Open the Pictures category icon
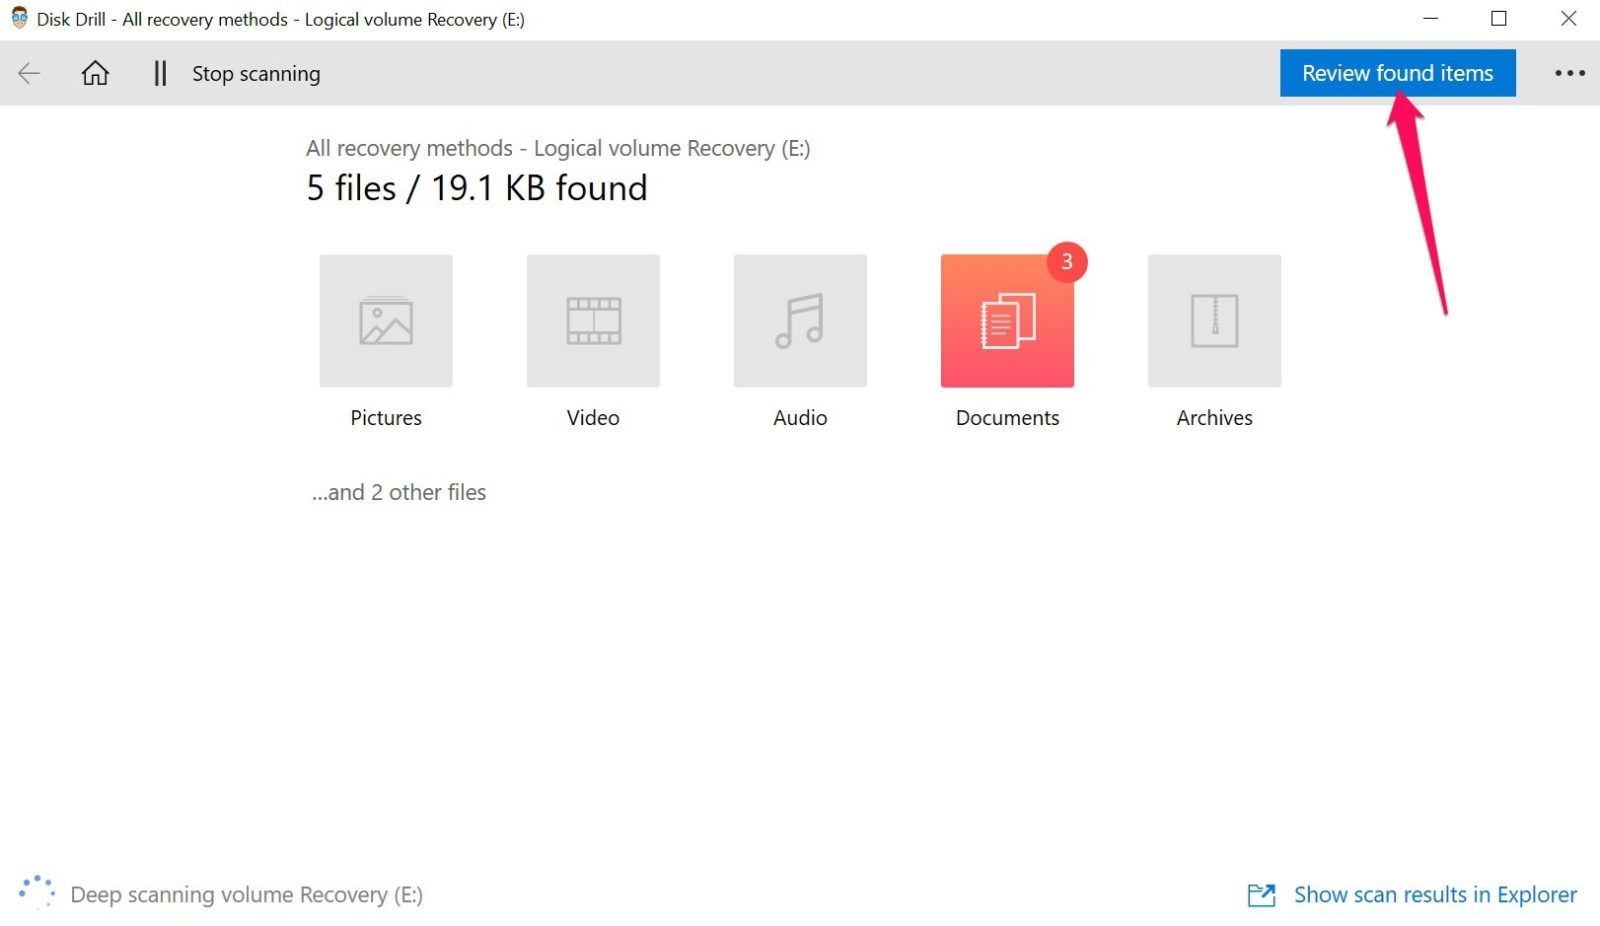Image resolution: width=1600 pixels, height=926 pixels. (386, 320)
